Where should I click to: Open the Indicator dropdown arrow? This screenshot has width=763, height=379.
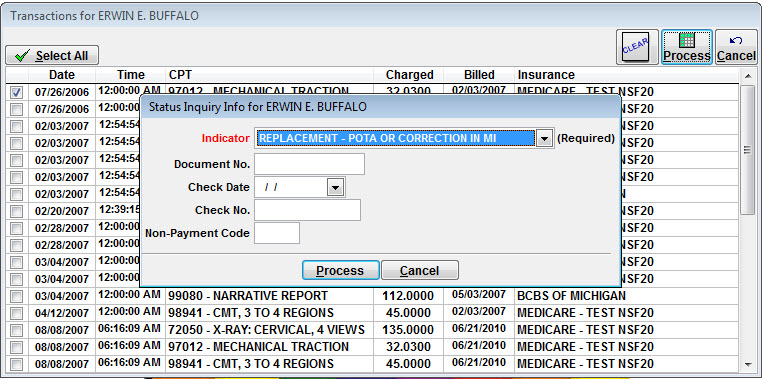544,139
